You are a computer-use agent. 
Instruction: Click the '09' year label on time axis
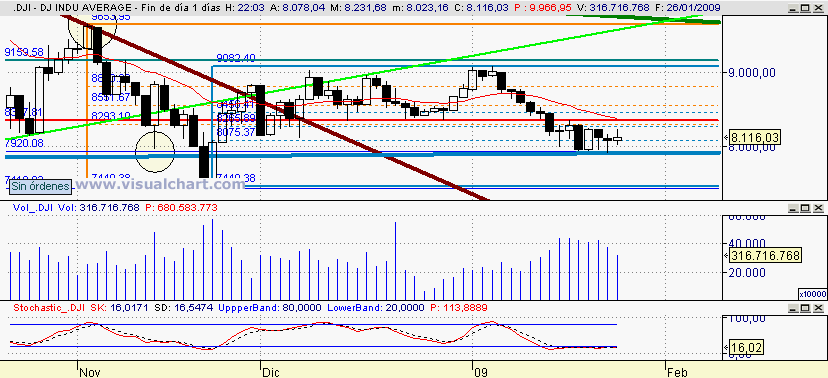481,372
